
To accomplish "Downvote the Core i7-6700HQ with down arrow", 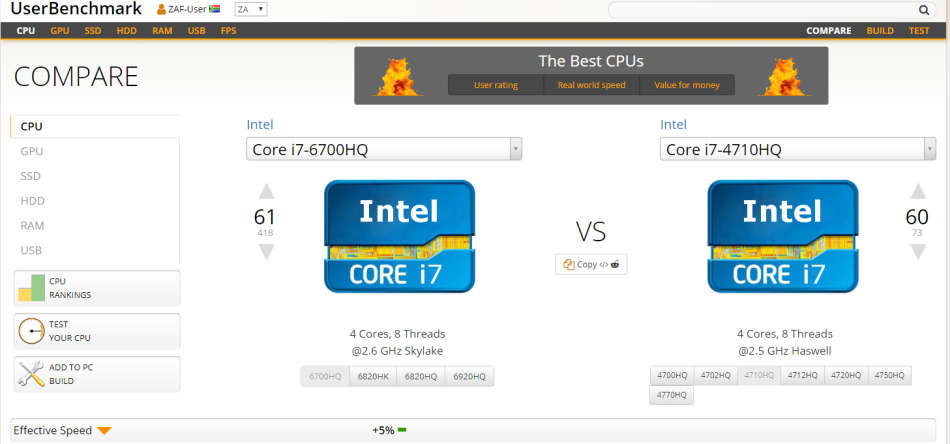I will [266, 251].
